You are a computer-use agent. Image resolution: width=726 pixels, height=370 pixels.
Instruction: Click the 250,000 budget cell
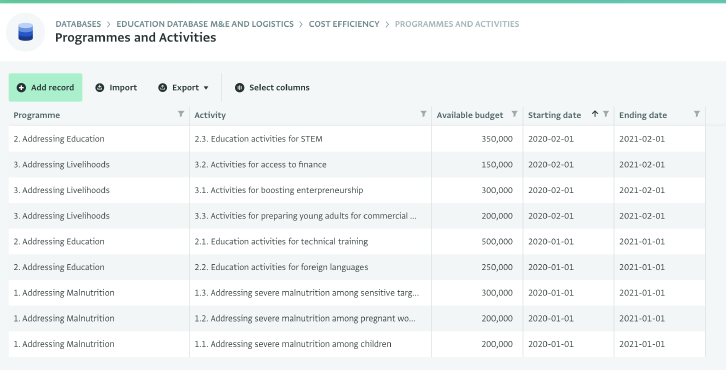tap(477, 267)
